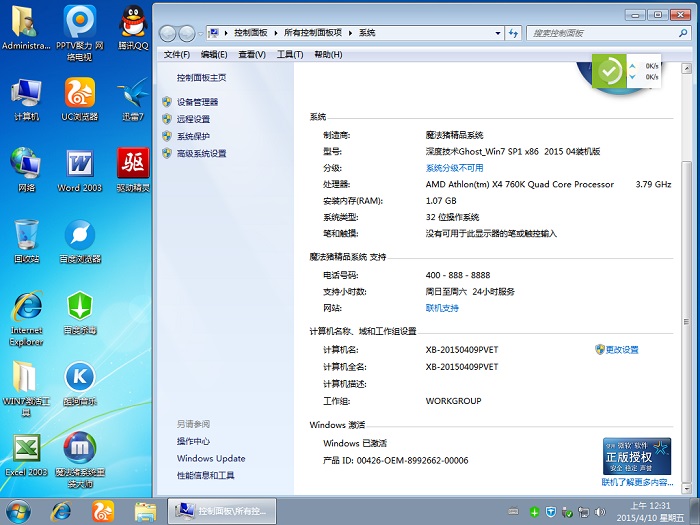Click the Start button orb
The image size is (700, 525).
click(20, 510)
